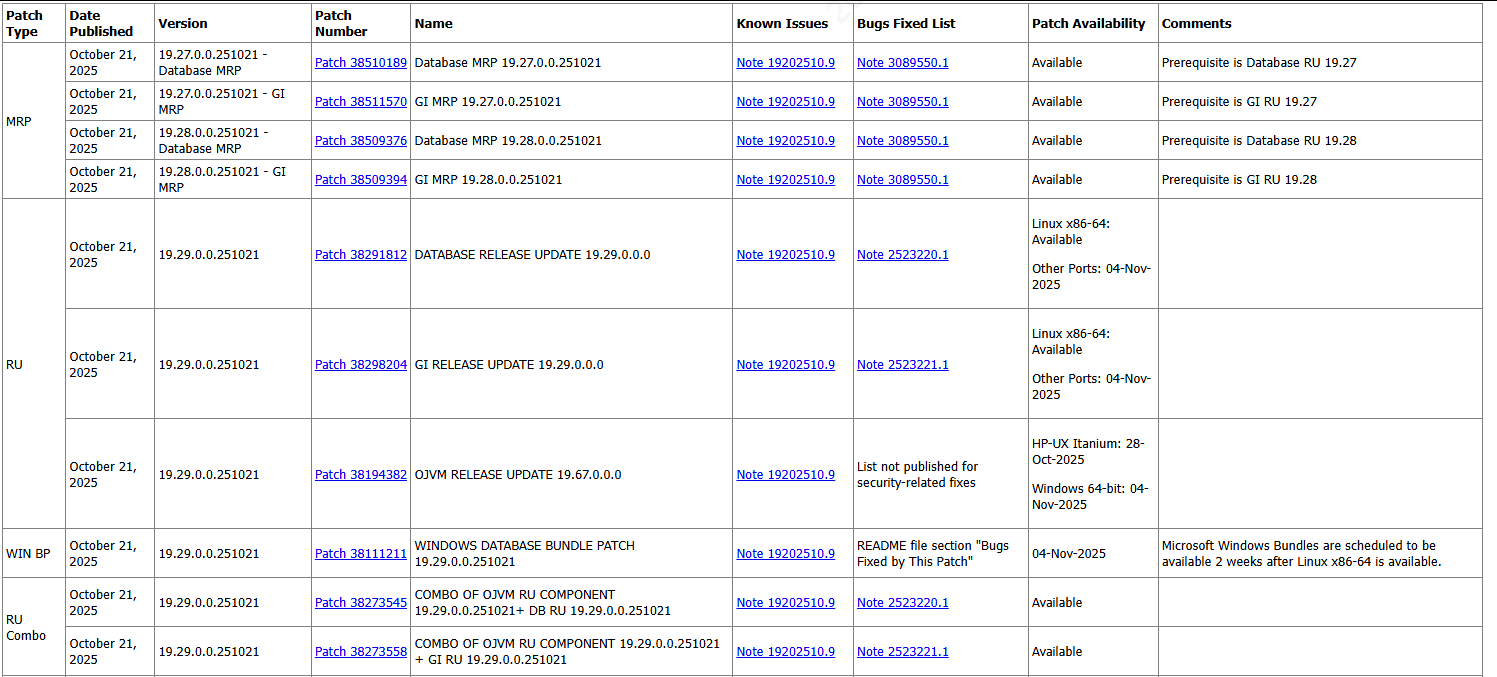Open Known Issues note in Patch 38509394 row
1497x677 pixels.
point(786,180)
